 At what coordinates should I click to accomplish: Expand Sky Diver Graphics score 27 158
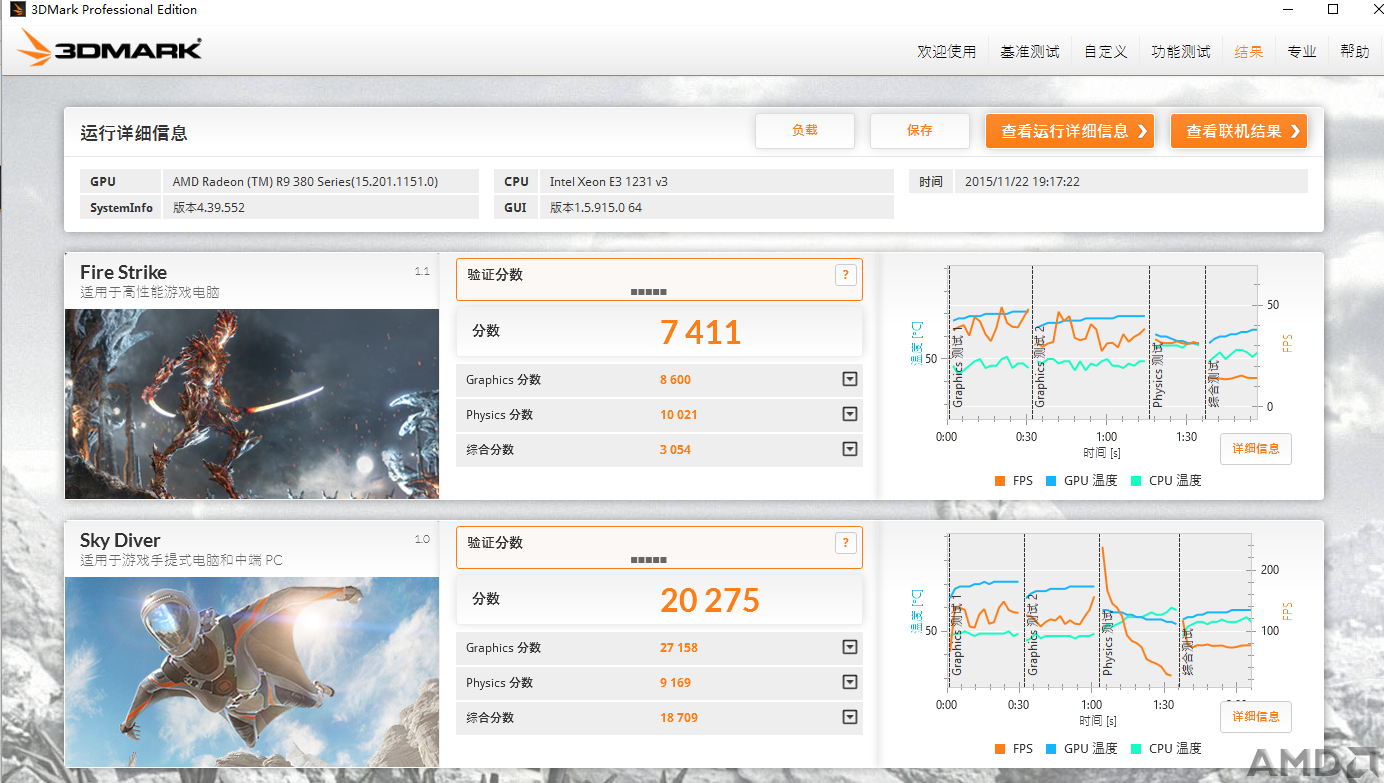[850, 648]
